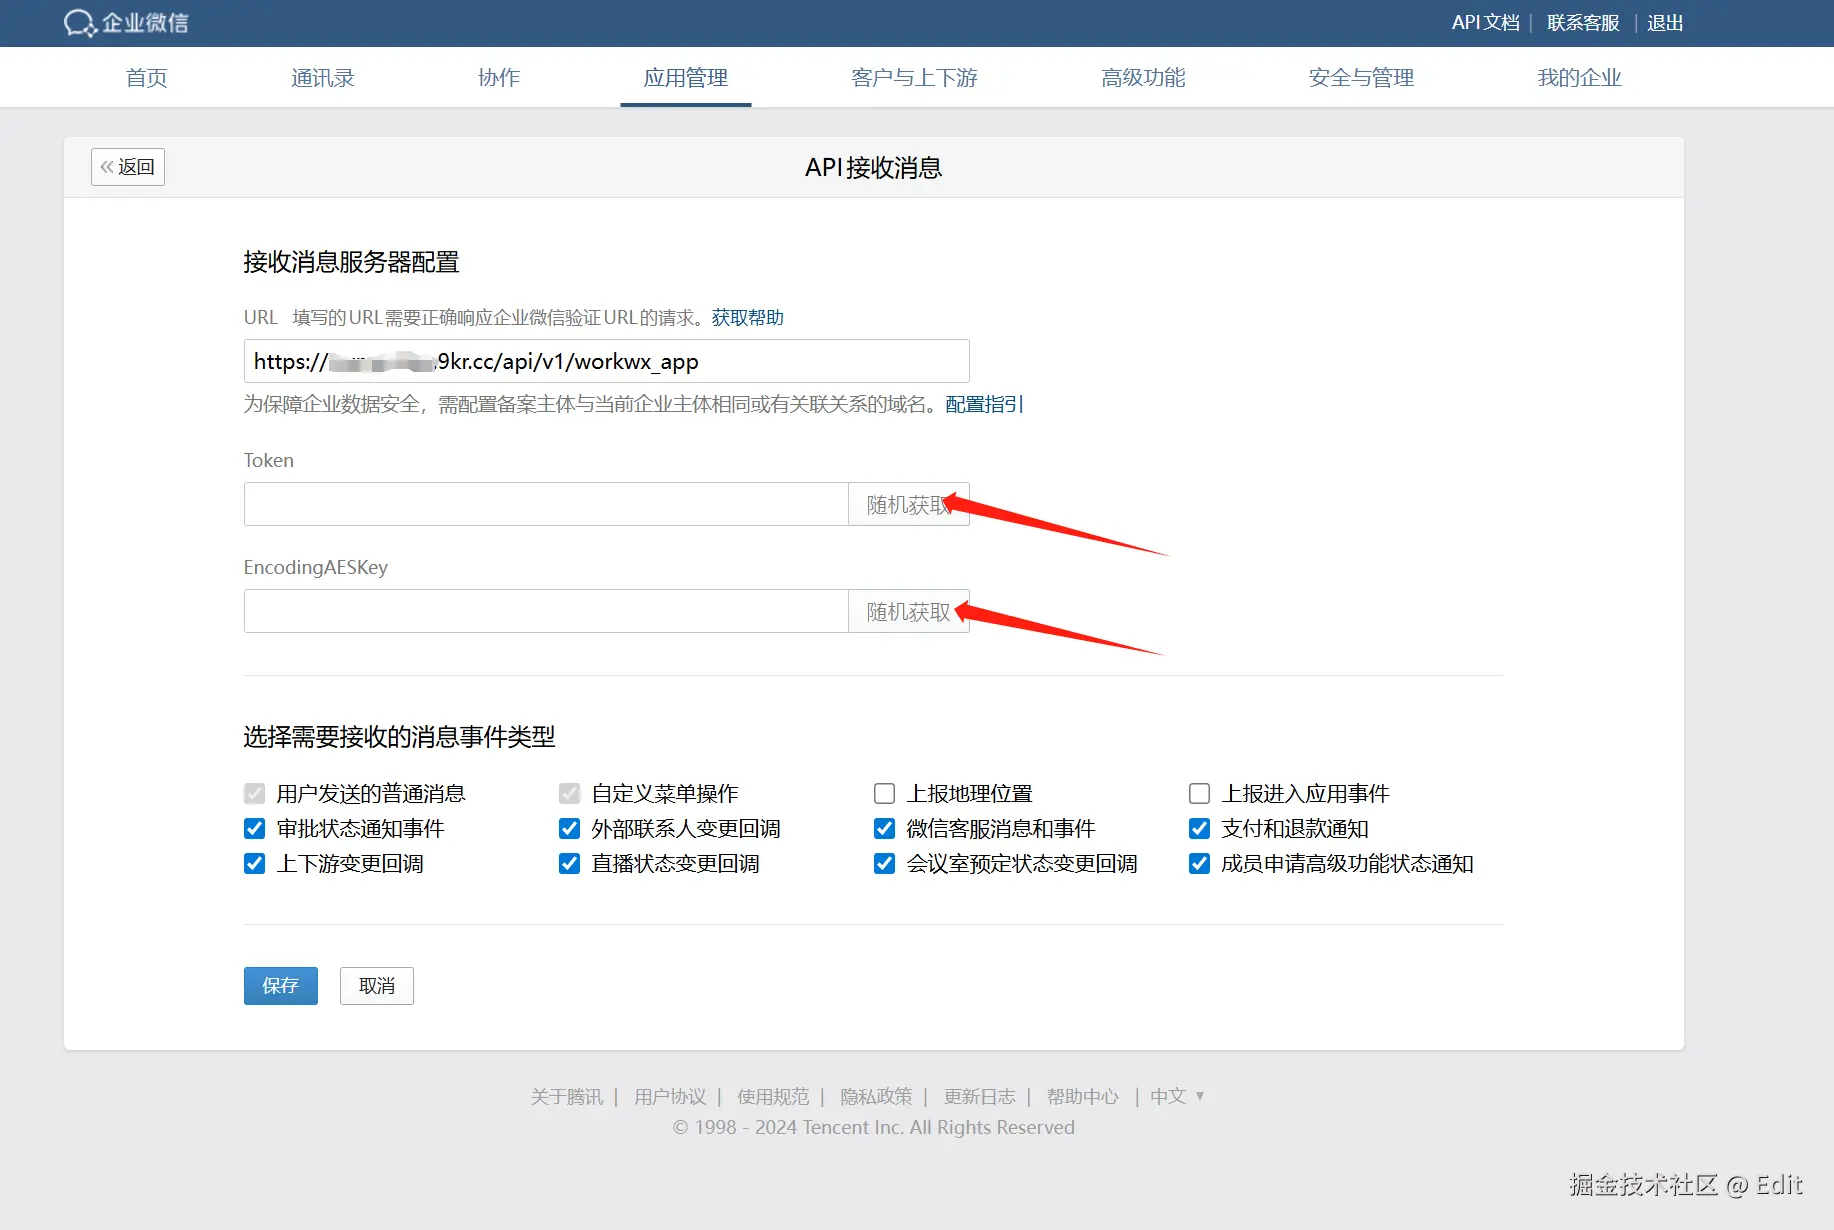Click the 保存 save button
The image size is (1834, 1230).
pyautogui.click(x=280, y=985)
